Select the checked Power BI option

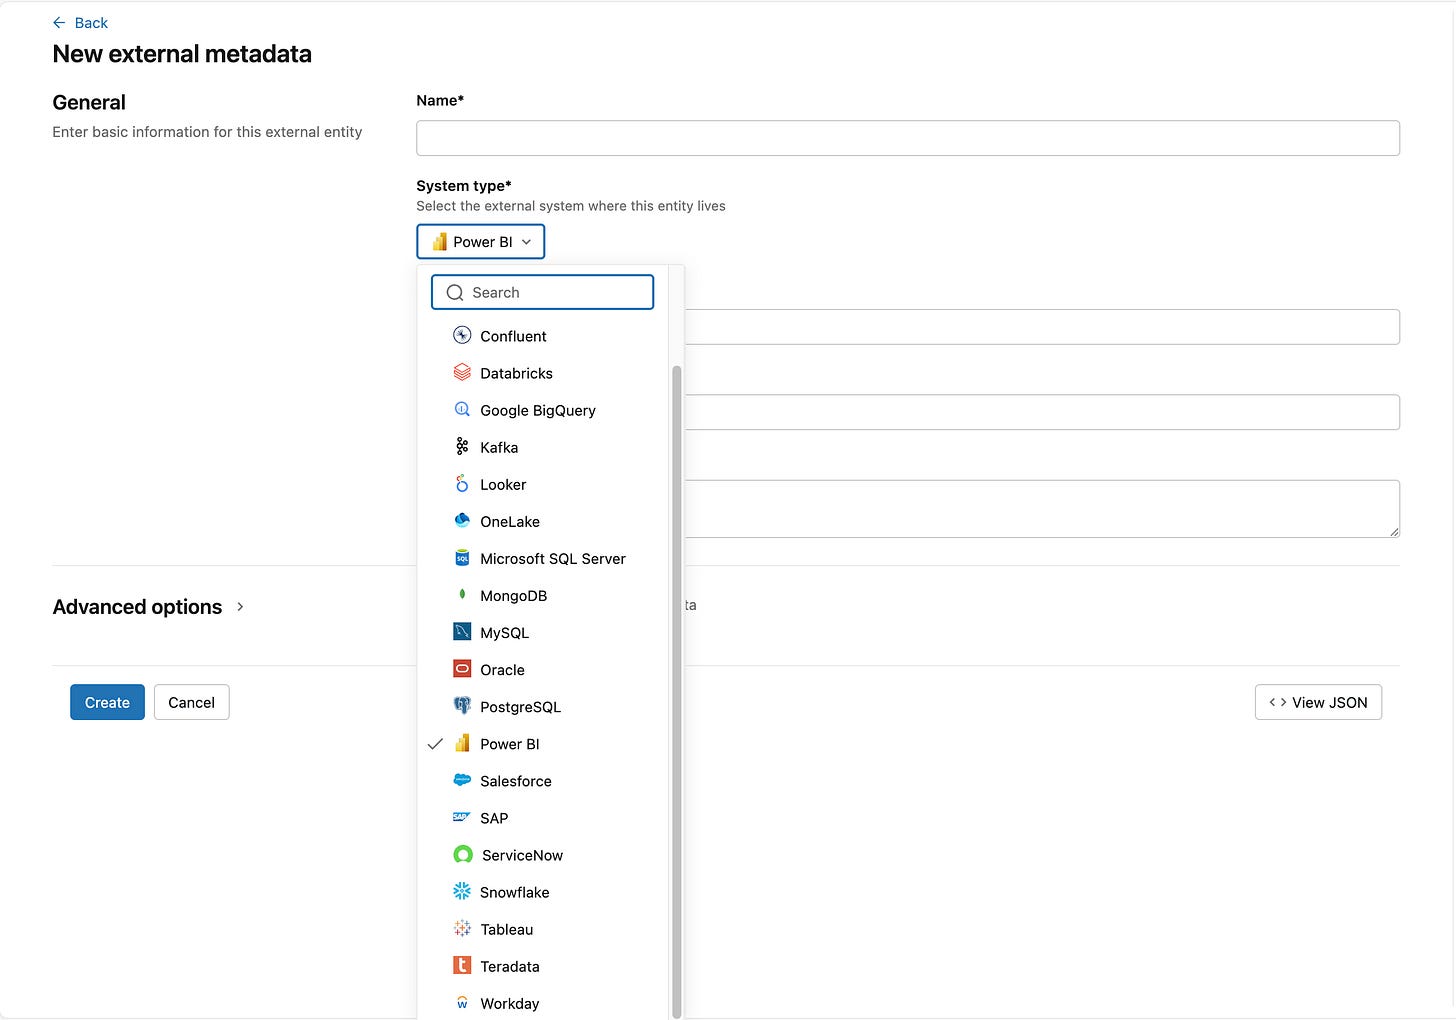tap(543, 743)
